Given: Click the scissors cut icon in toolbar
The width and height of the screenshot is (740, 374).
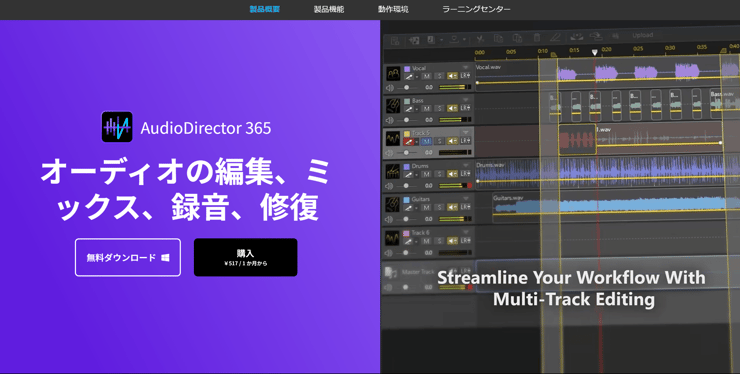Looking at the screenshot, I should coord(480,39).
